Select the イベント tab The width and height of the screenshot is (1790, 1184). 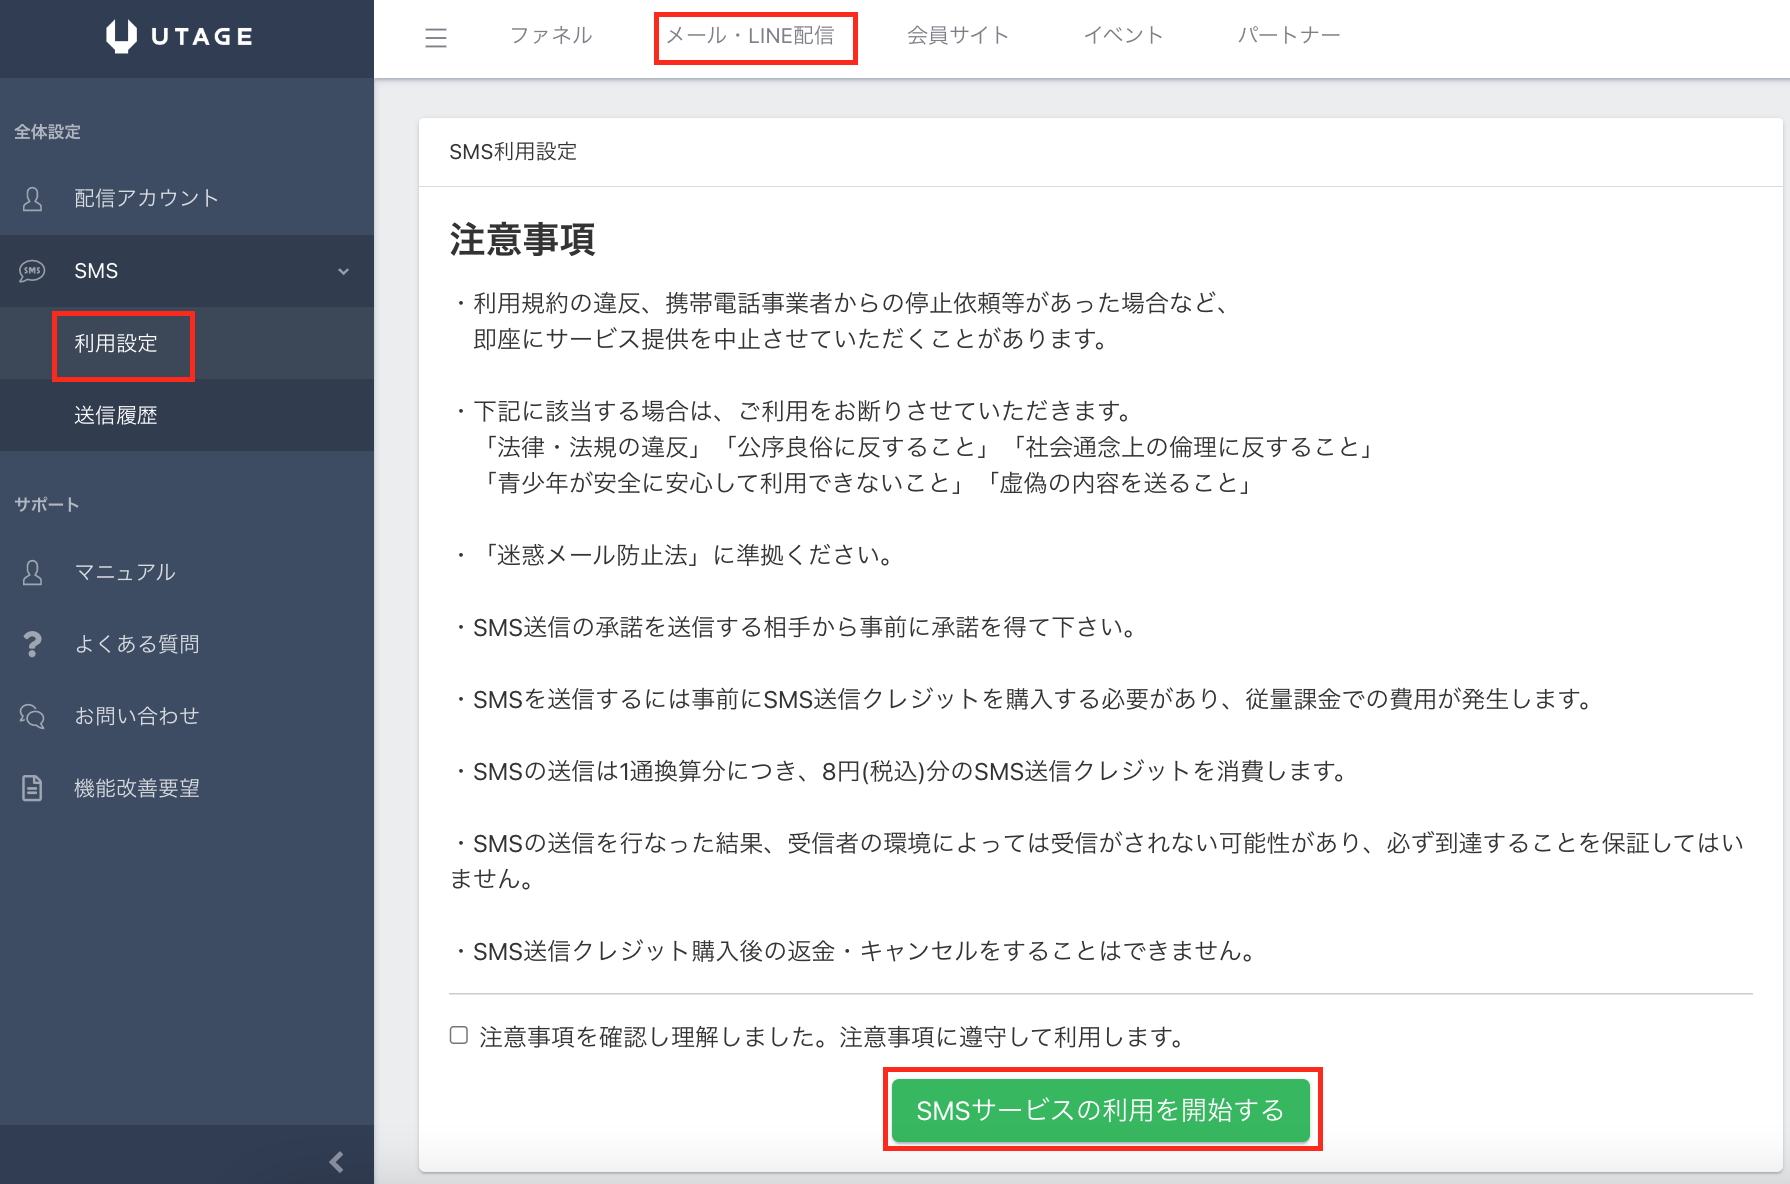pyautogui.click(x=1123, y=36)
